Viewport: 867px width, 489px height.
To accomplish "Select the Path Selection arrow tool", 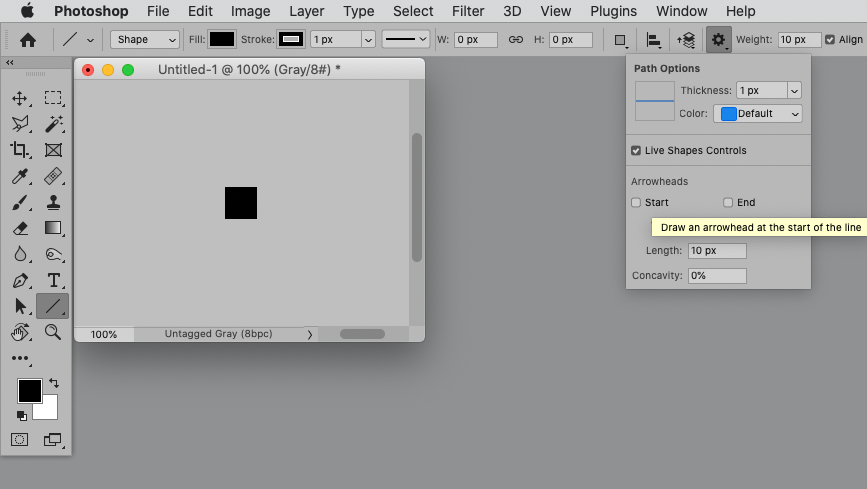I will click(x=20, y=306).
